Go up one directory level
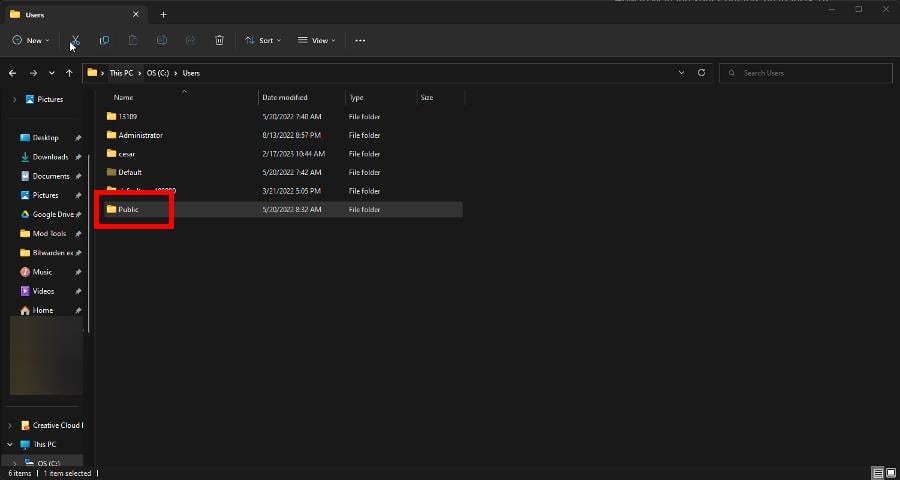The height and width of the screenshot is (480, 900). 69,73
